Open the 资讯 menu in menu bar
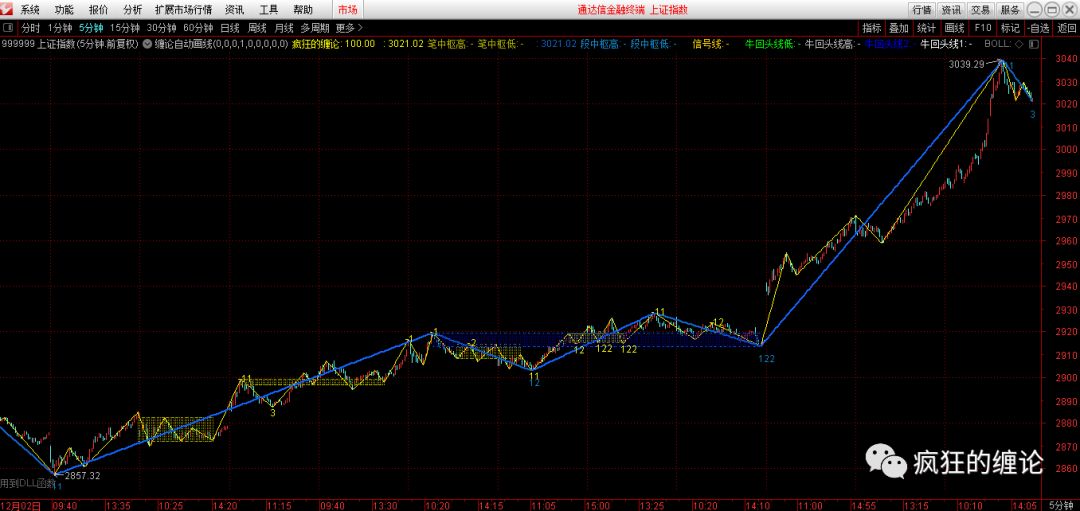 pos(235,10)
